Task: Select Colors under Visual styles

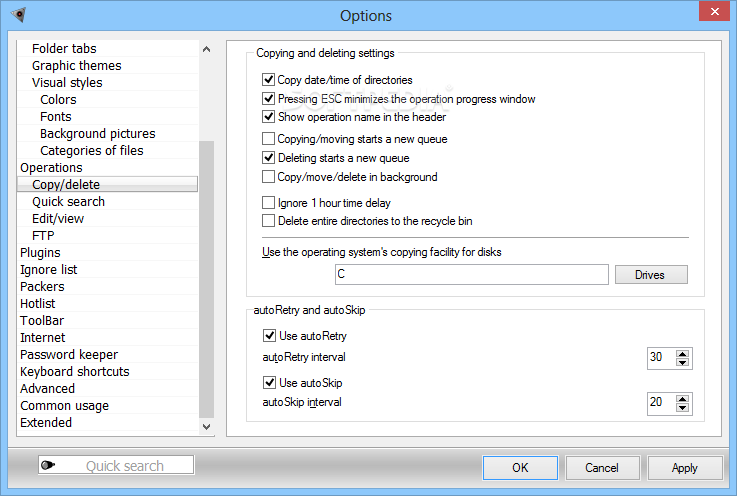Action: pyautogui.click(x=58, y=99)
